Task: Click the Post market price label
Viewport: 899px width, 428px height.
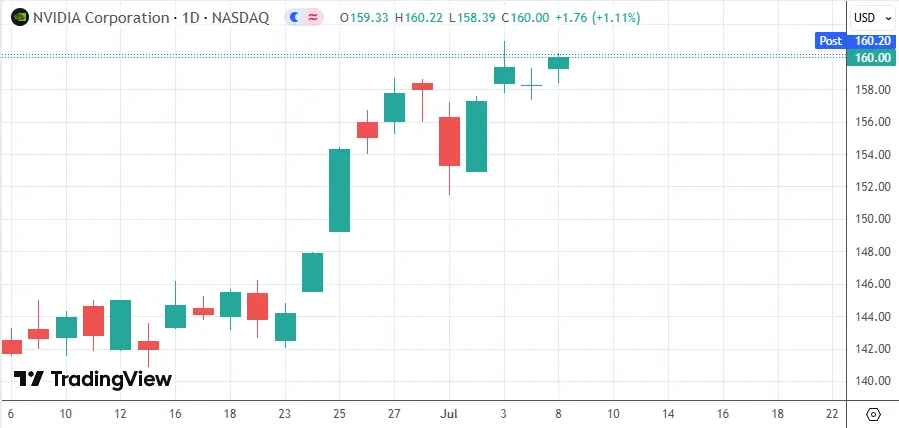Action: click(x=830, y=41)
